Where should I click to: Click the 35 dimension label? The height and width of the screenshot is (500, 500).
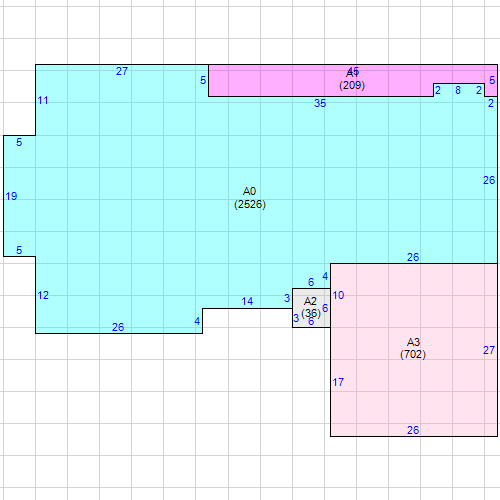tap(320, 103)
